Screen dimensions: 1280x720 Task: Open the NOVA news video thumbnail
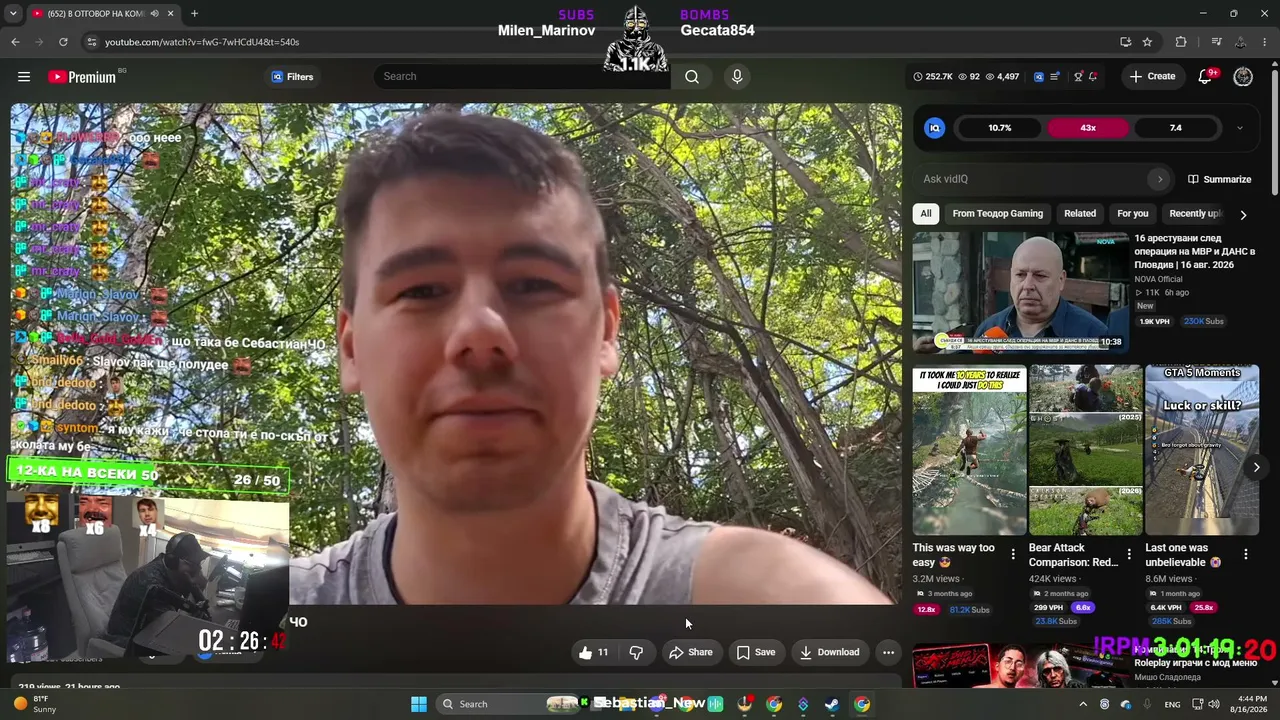tap(1020, 293)
